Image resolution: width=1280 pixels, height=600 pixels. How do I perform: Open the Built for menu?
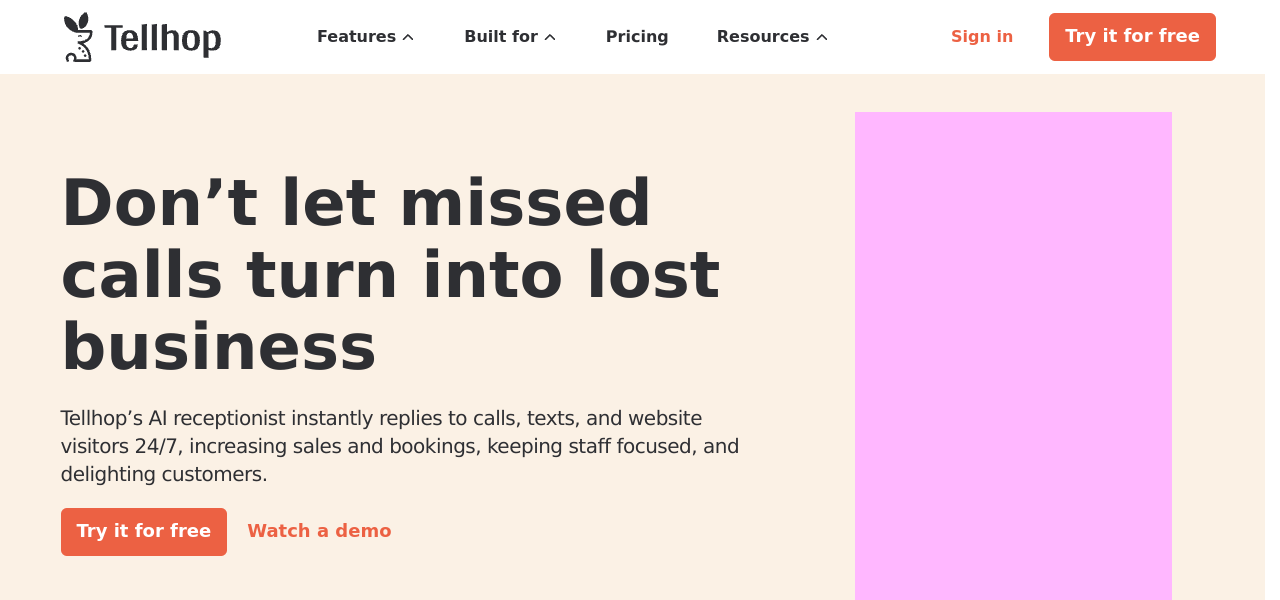click(500, 37)
